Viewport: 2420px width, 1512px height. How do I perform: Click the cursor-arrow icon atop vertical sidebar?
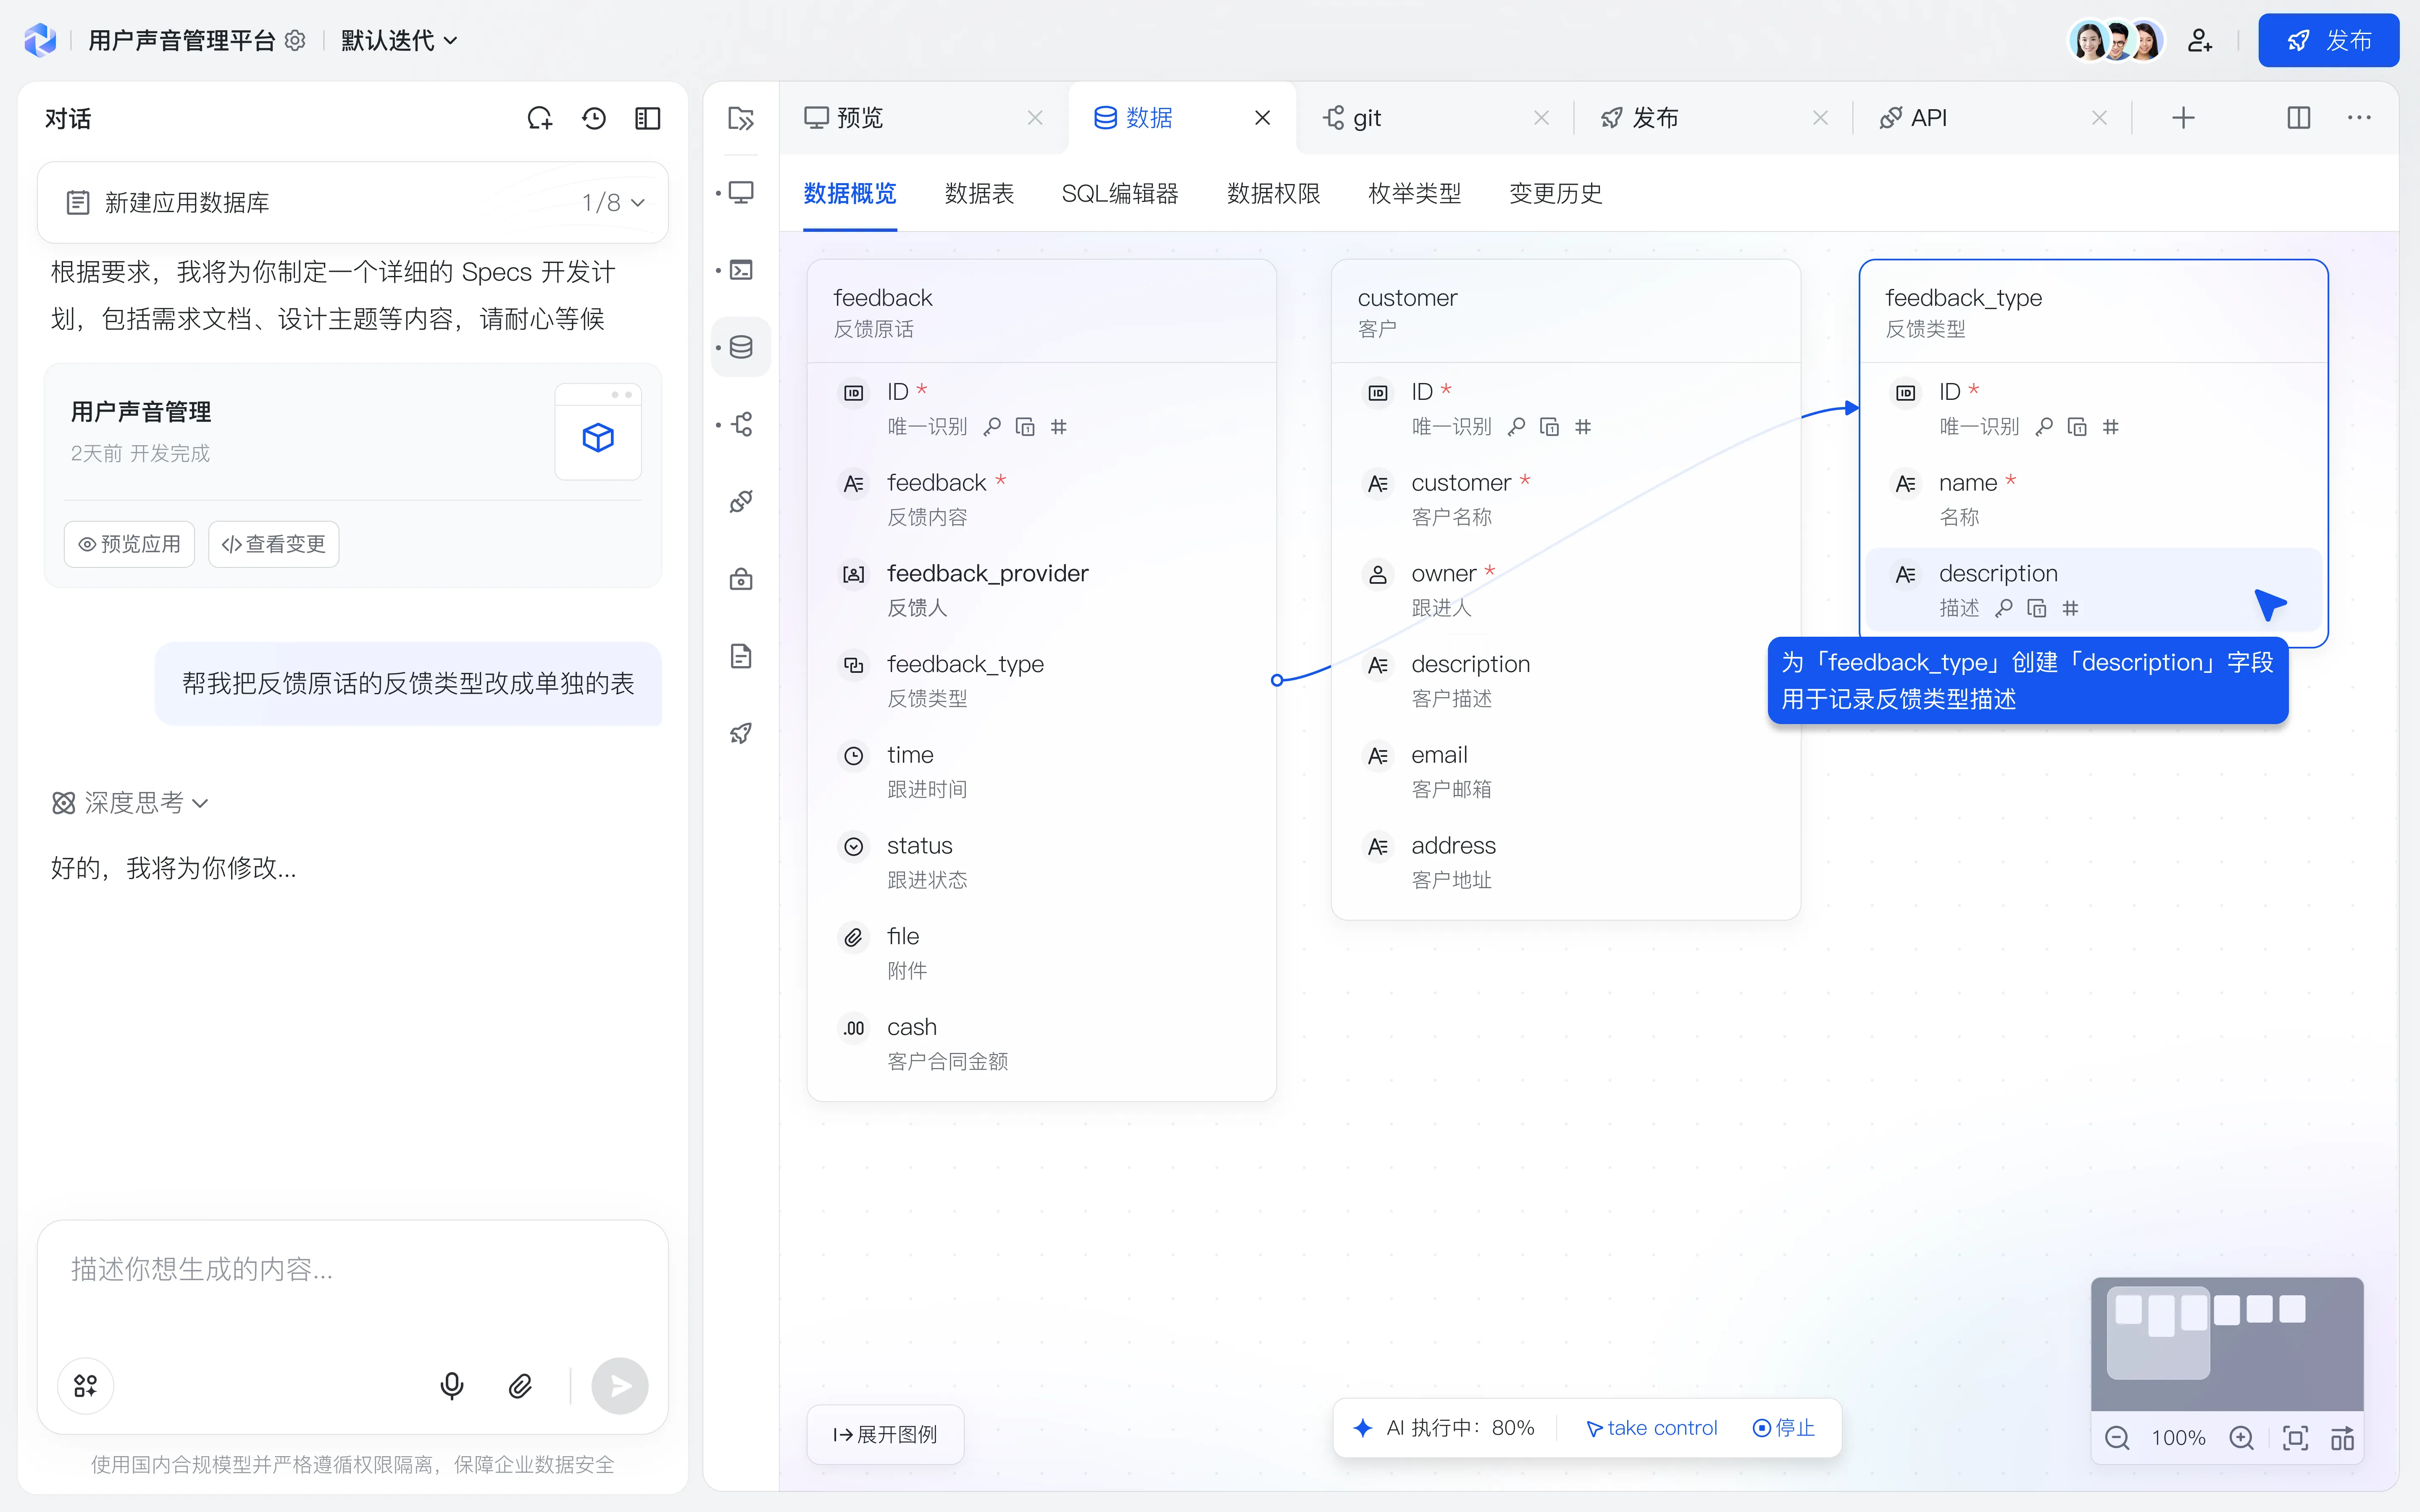pyautogui.click(x=741, y=118)
